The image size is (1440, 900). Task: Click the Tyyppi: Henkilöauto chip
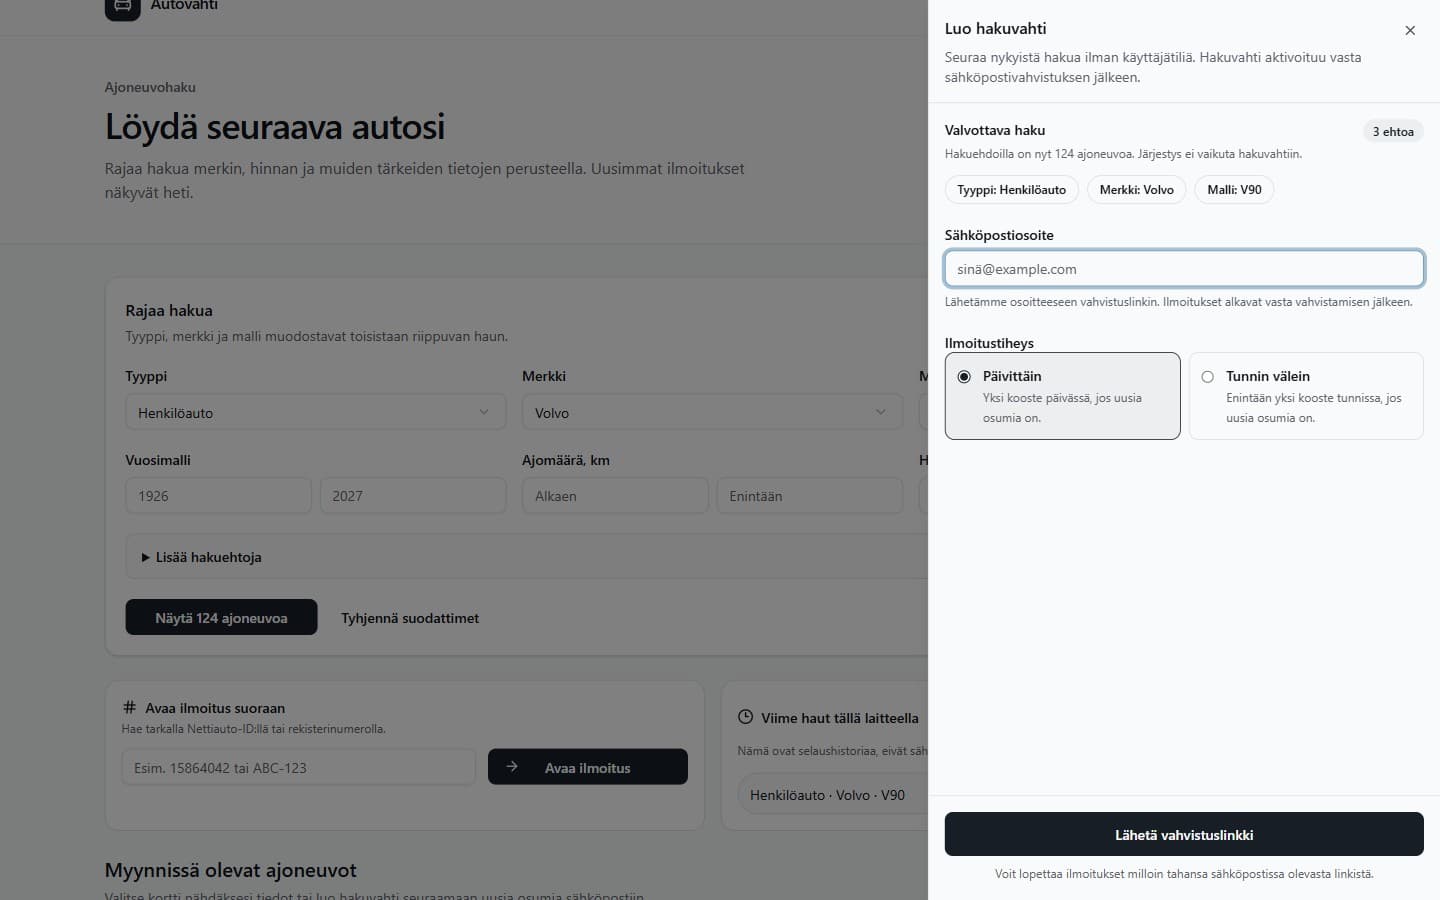point(1012,189)
